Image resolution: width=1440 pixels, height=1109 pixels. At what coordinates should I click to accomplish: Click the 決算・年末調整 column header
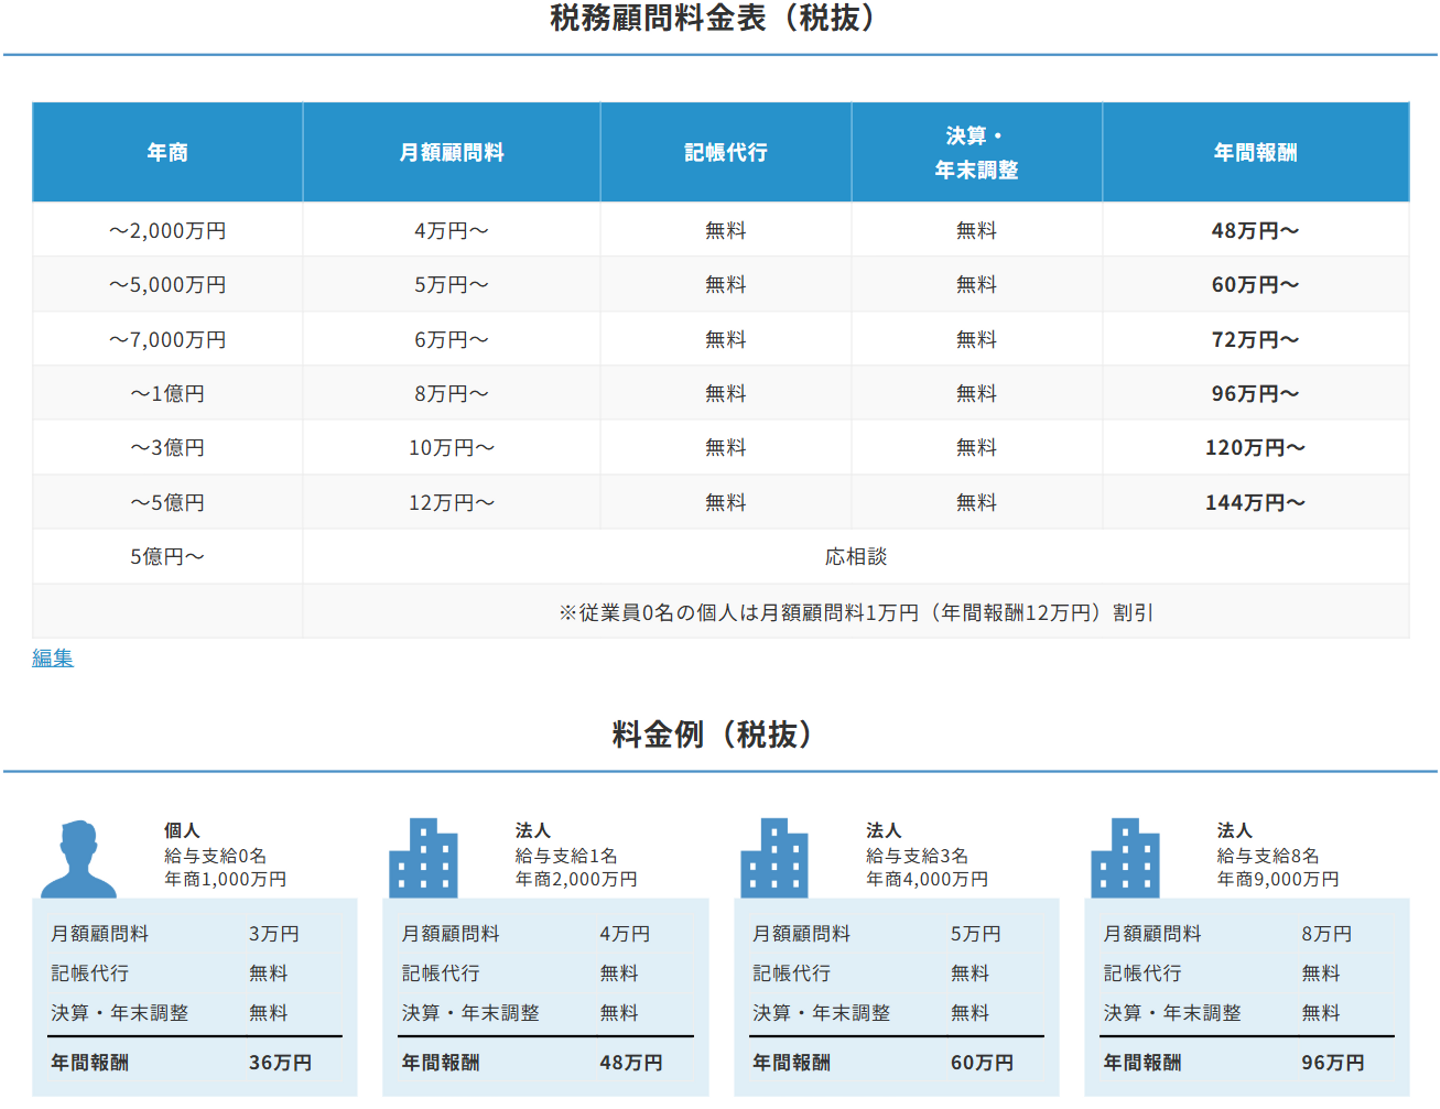(x=977, y=152)
